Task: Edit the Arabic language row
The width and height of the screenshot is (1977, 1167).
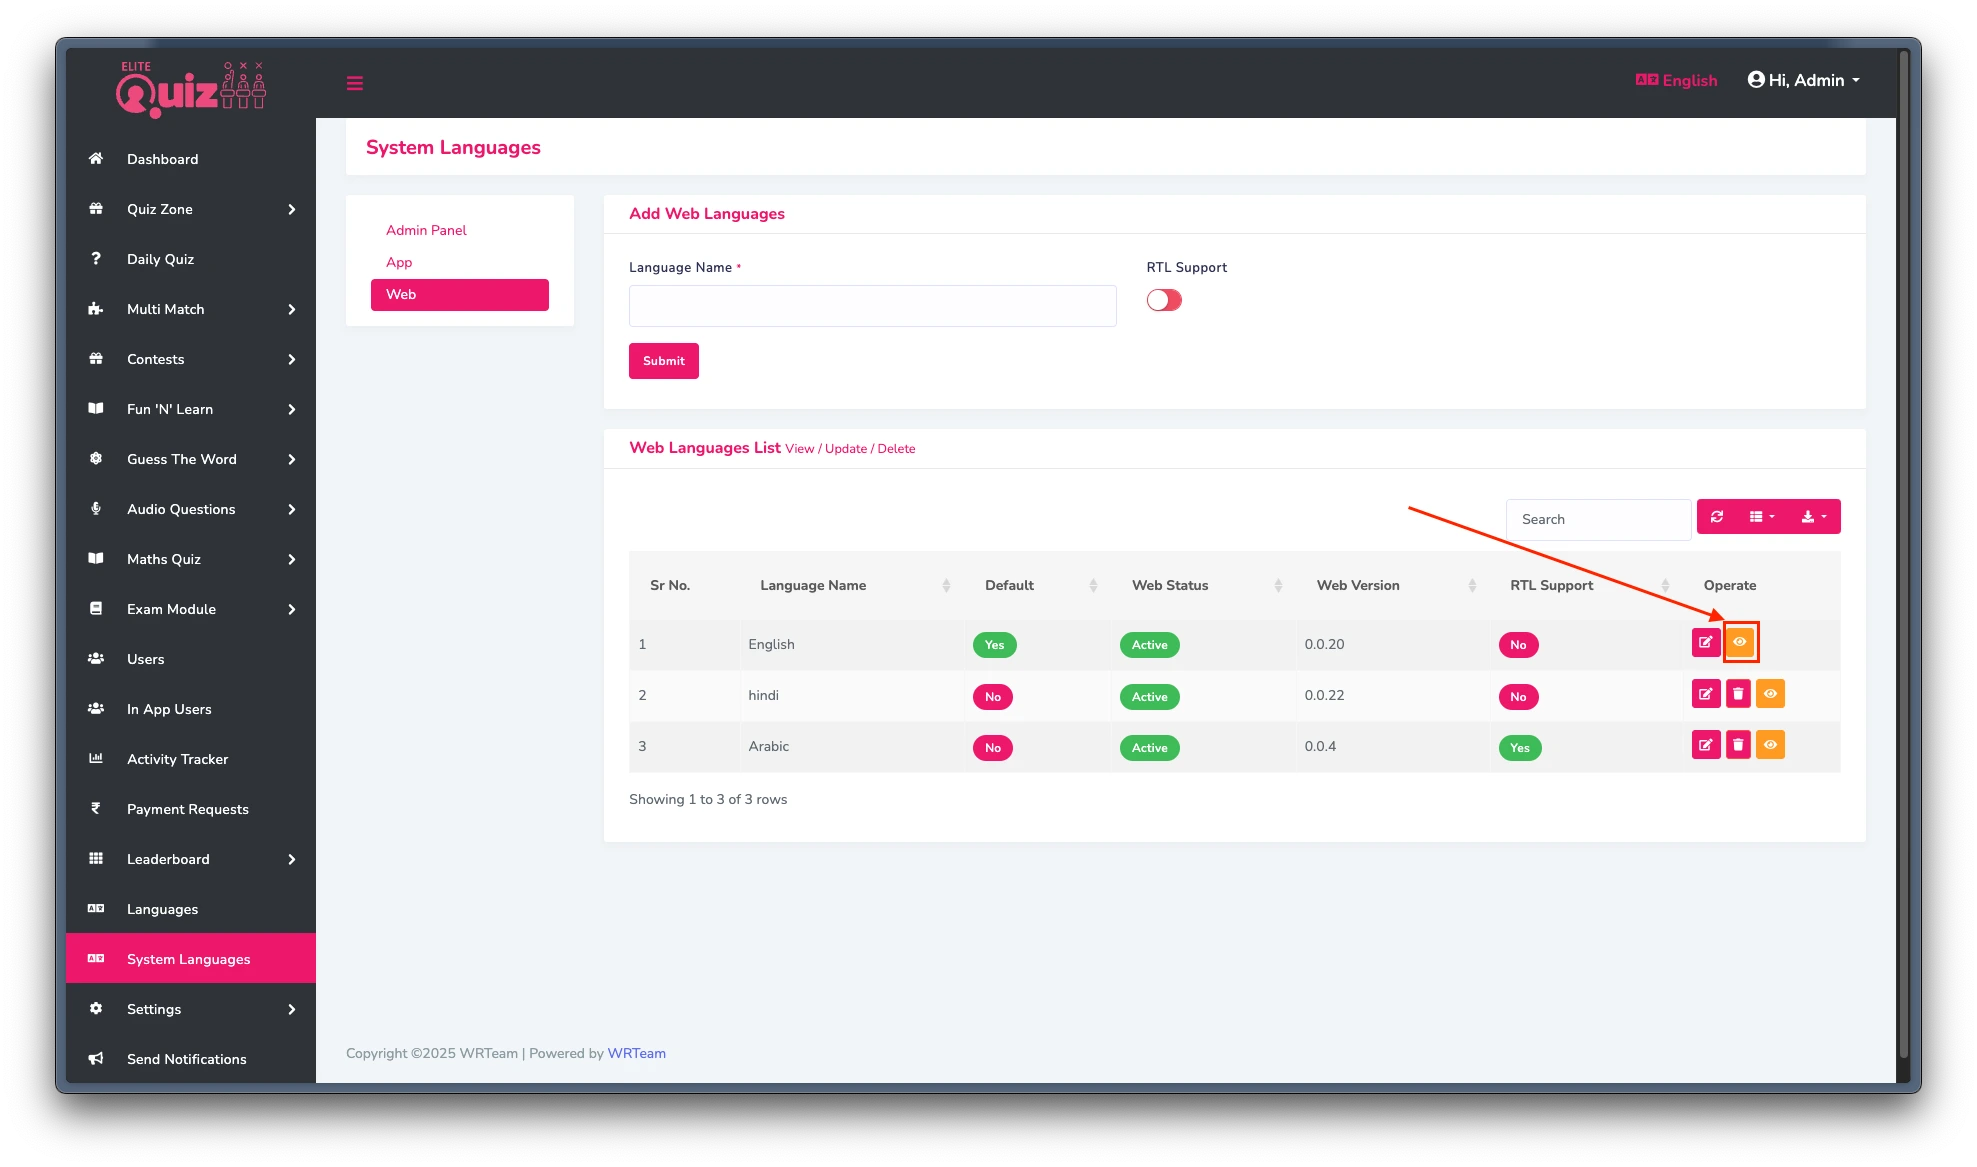Action: coord(1705,745)
